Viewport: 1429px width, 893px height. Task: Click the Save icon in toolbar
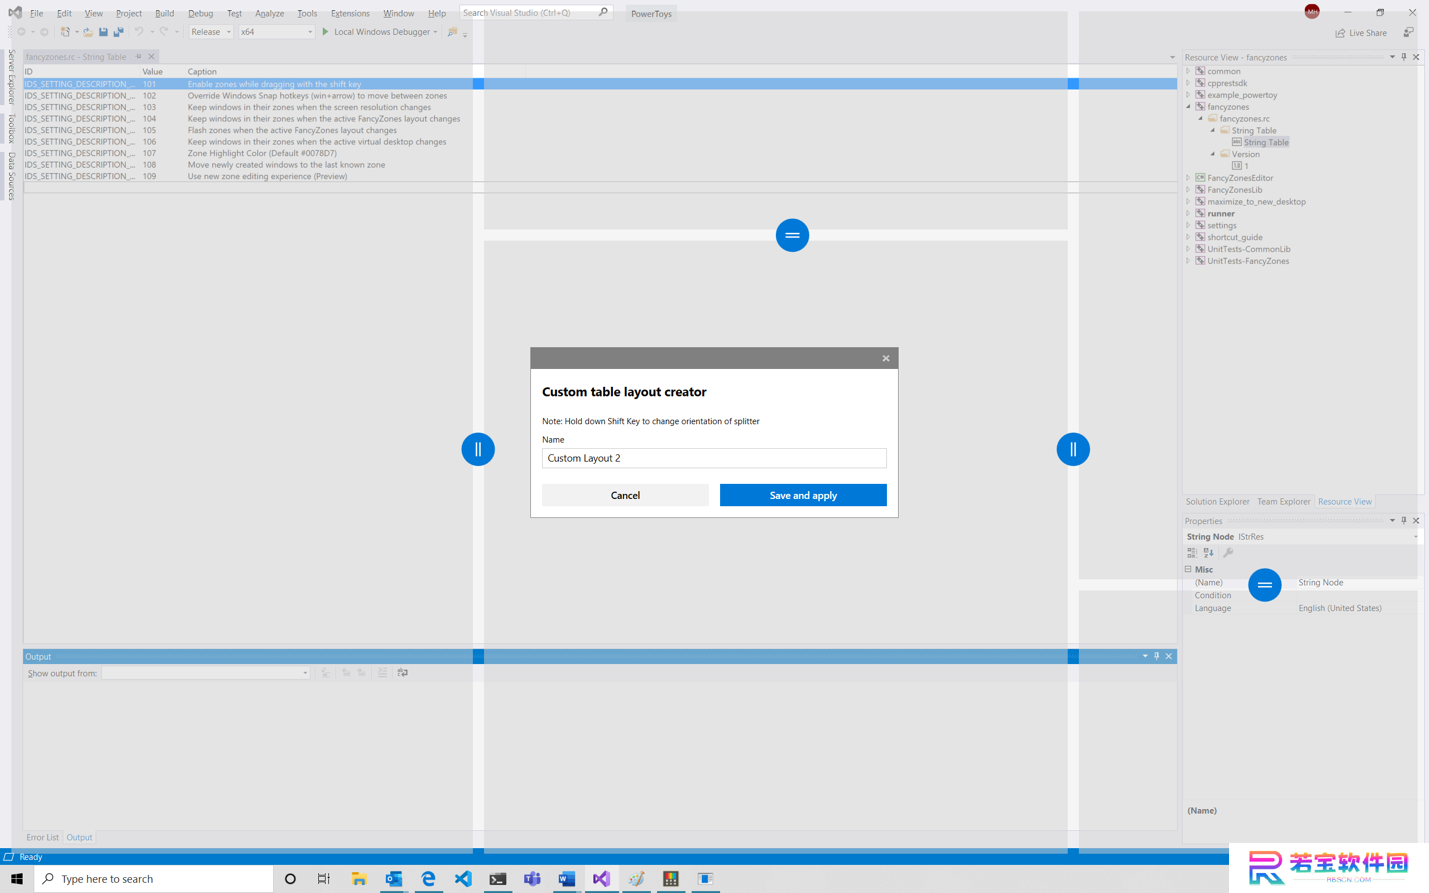click(103, 32)
